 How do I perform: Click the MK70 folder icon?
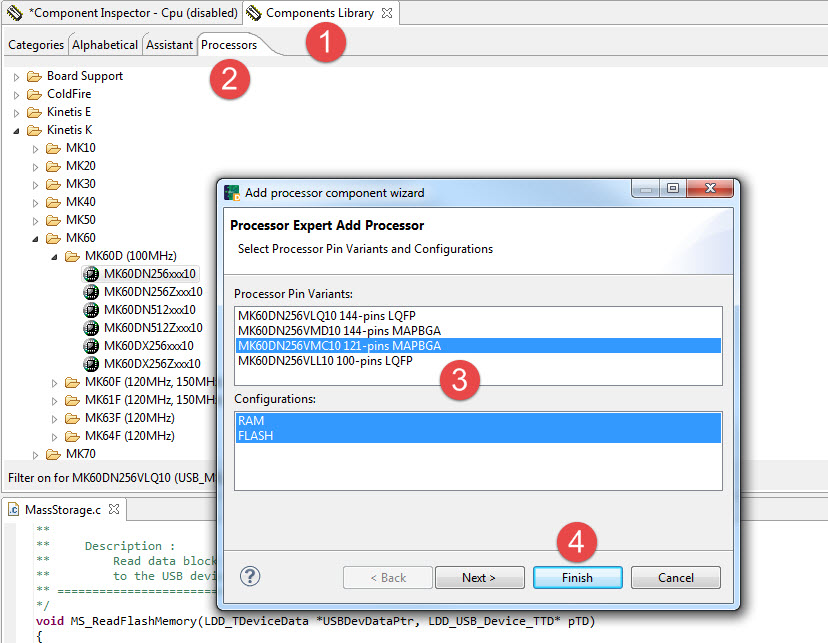[x=53, y=454]
